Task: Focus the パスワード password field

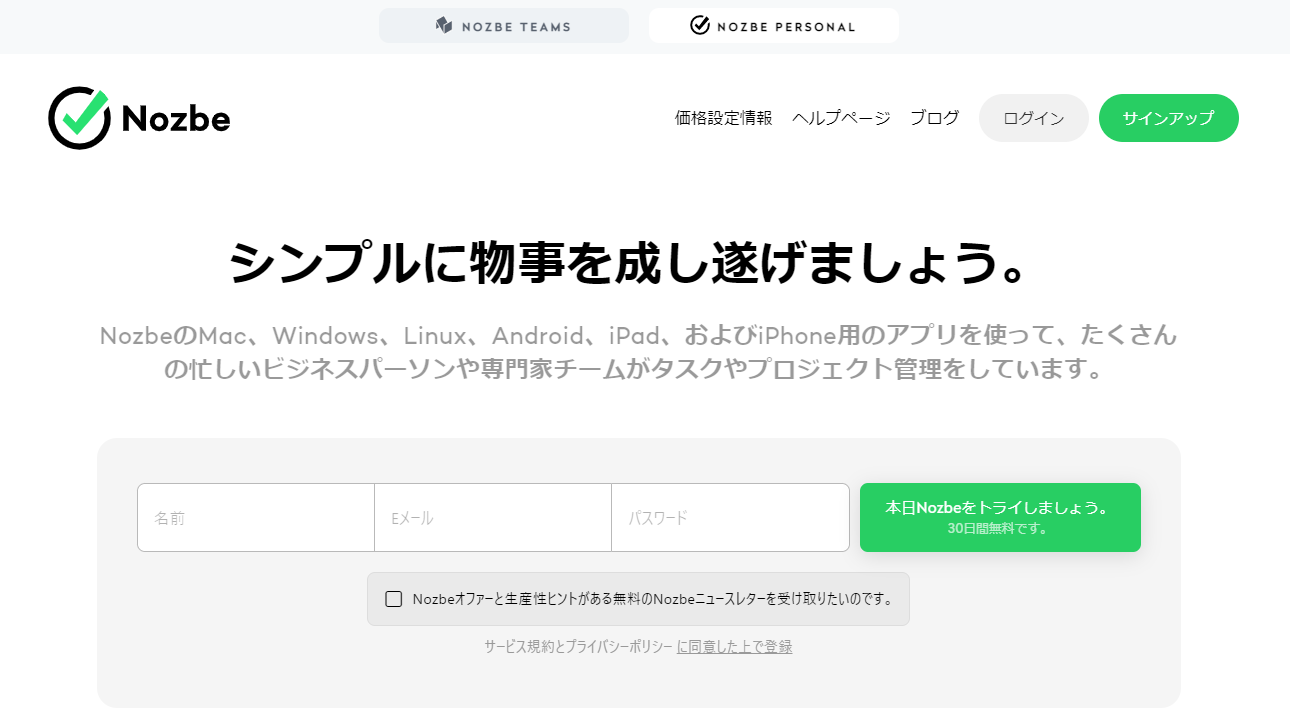Action: click(x=730, y=517)
